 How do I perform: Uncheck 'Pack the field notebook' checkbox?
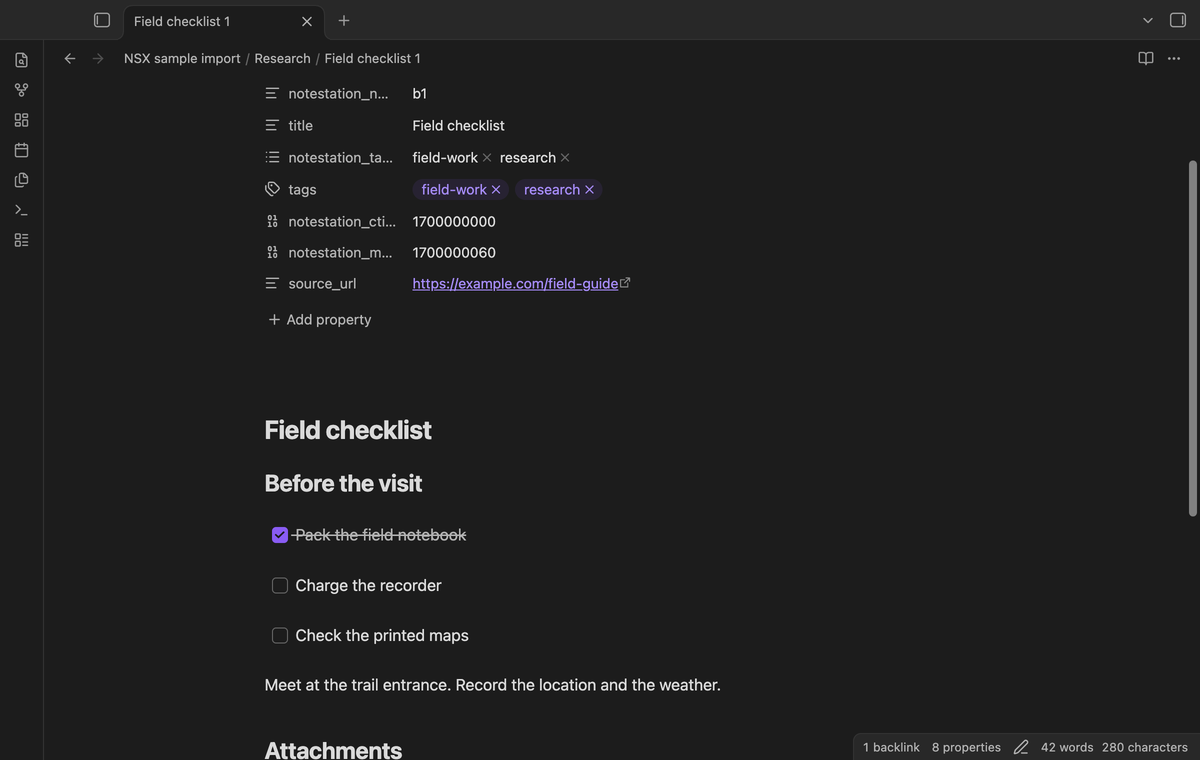pyautogui.click(x=280, y=535)
